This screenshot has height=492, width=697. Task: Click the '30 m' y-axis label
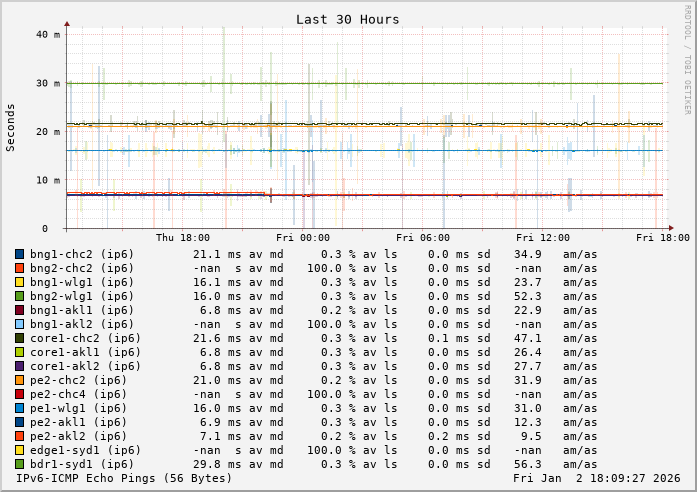(48, 83)
